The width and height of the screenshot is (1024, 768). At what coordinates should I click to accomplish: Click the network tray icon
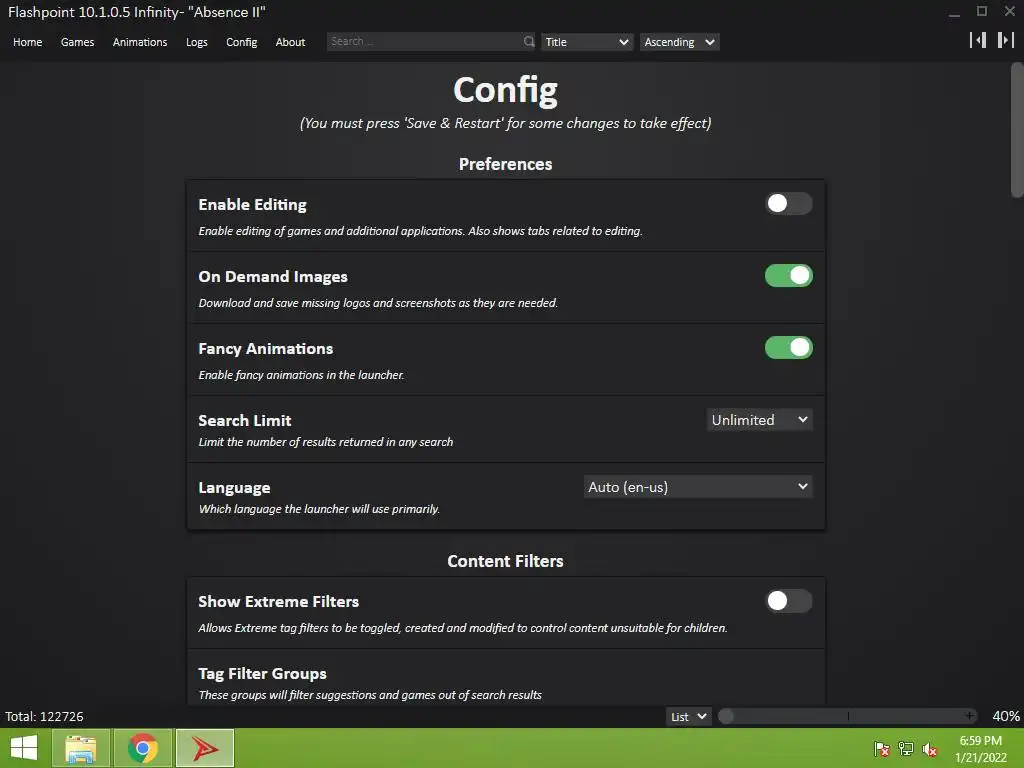906,749
